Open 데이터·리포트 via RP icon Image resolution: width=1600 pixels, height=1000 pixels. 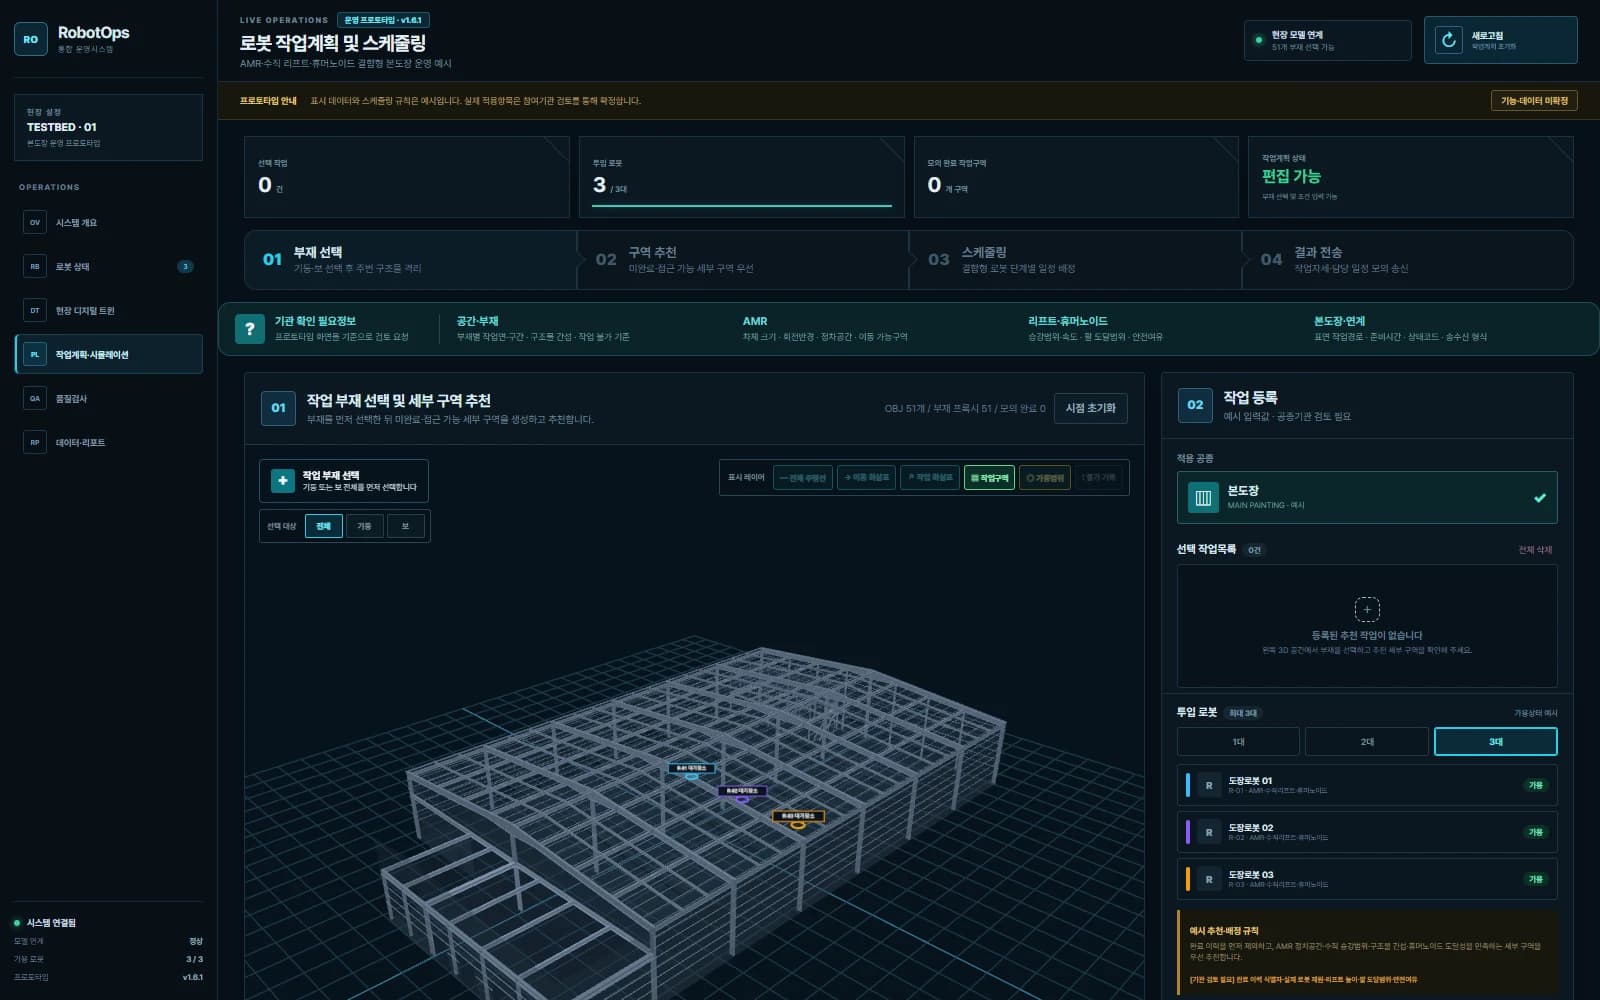(35, 443)
